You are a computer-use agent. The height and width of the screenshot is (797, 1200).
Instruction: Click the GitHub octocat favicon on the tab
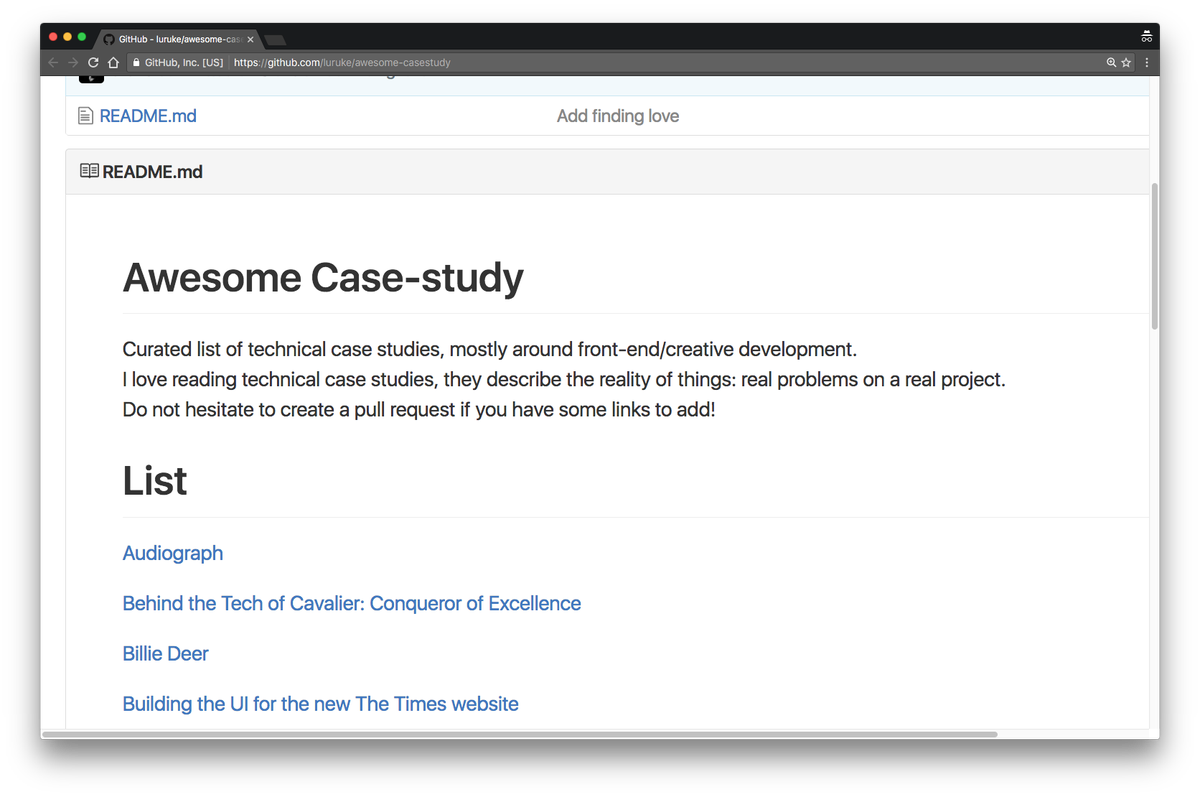[107, 39]
